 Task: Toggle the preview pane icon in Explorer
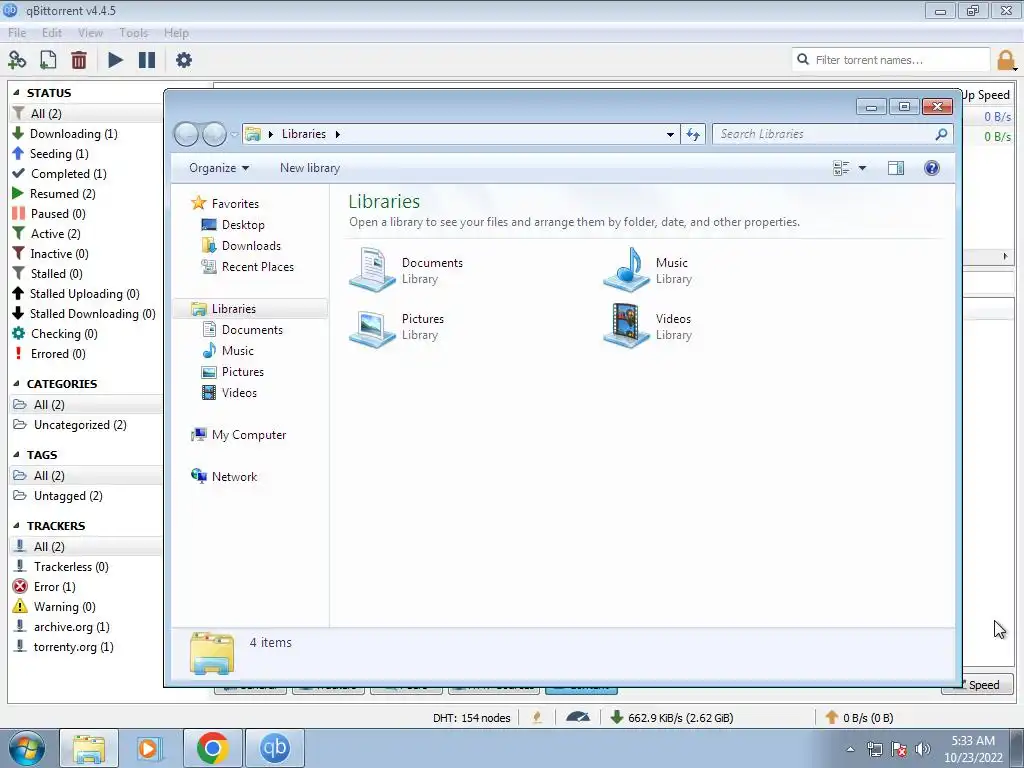point(896,168)
